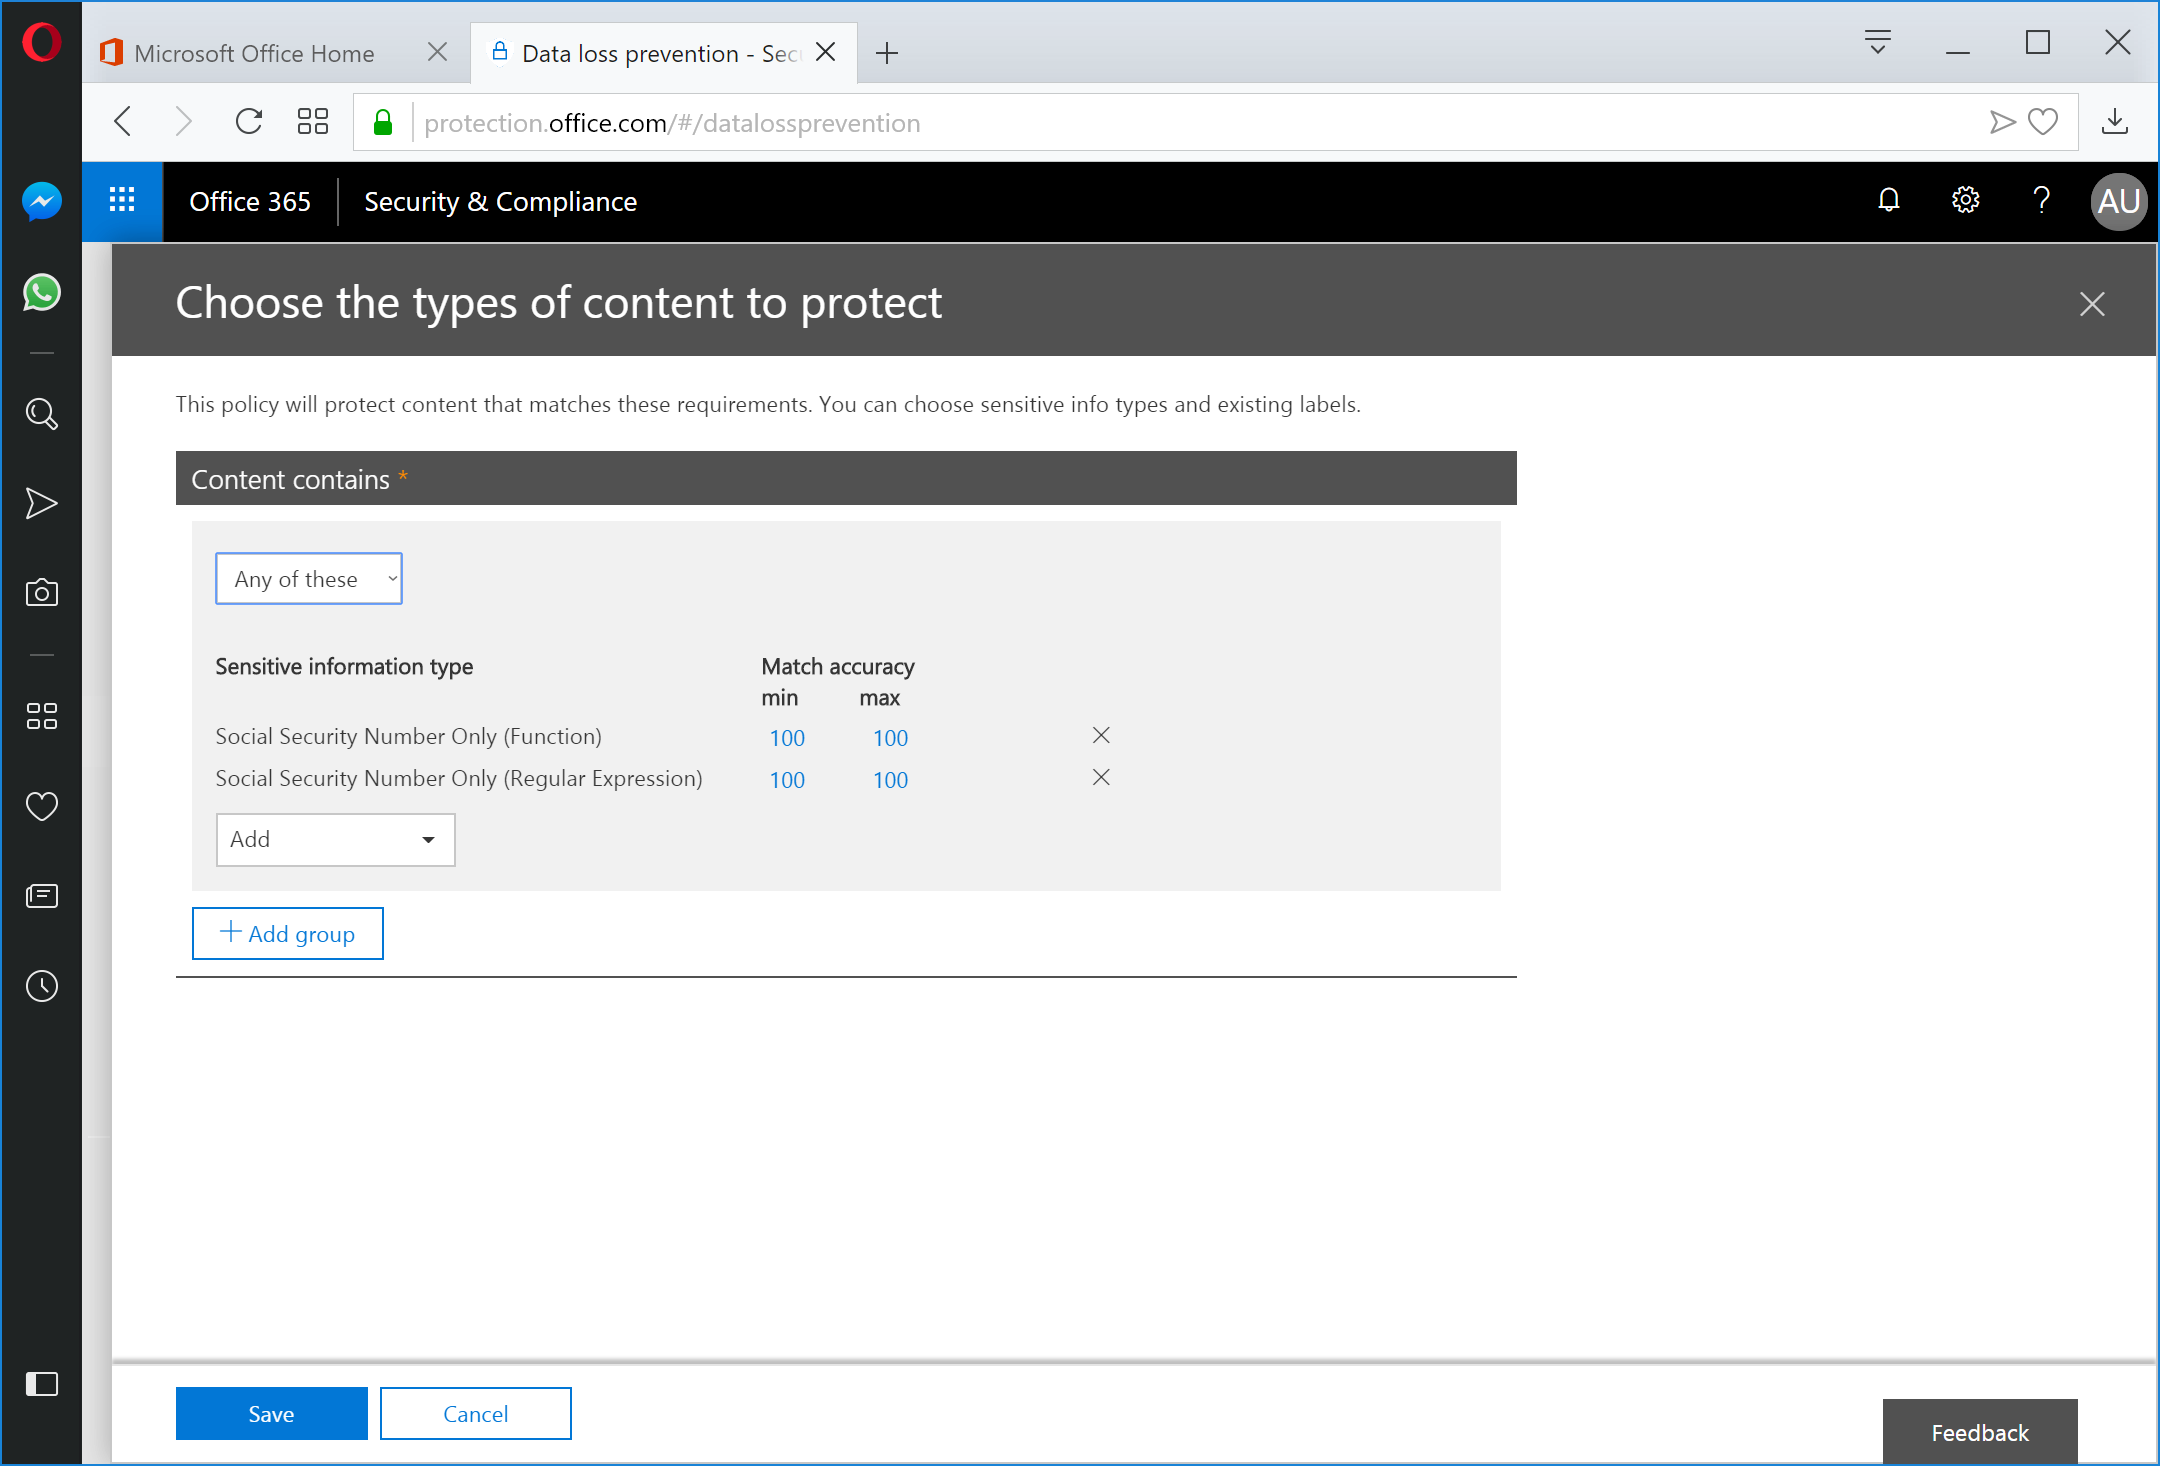Open Office 365 settings gear
Viewport: 2160px width, 1466px height.
coord(1964,200)
